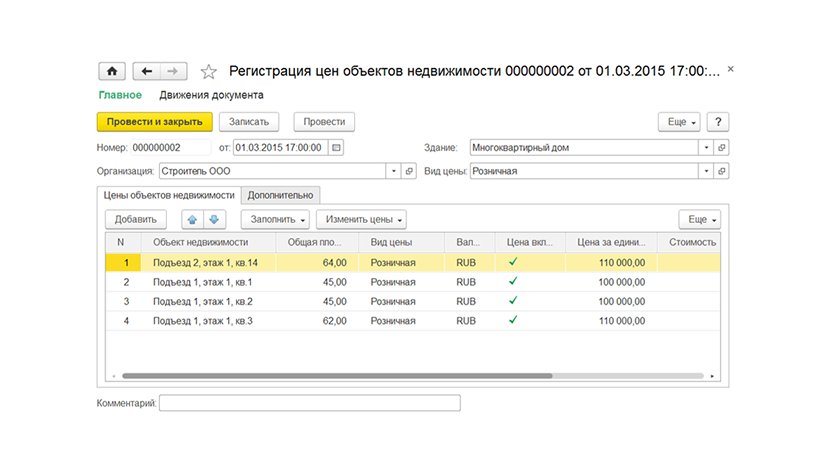Focus the Комментарий input field

coord(310,403)
